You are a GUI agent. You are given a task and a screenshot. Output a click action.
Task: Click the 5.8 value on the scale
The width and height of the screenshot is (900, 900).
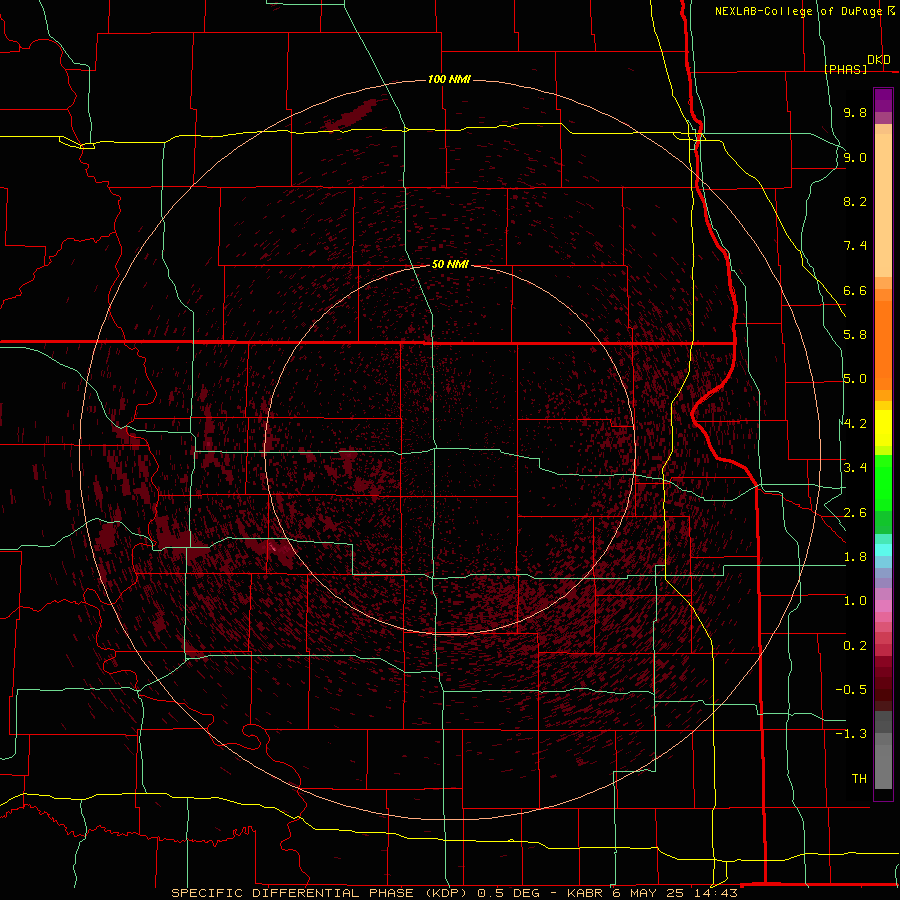click(855, 335)
